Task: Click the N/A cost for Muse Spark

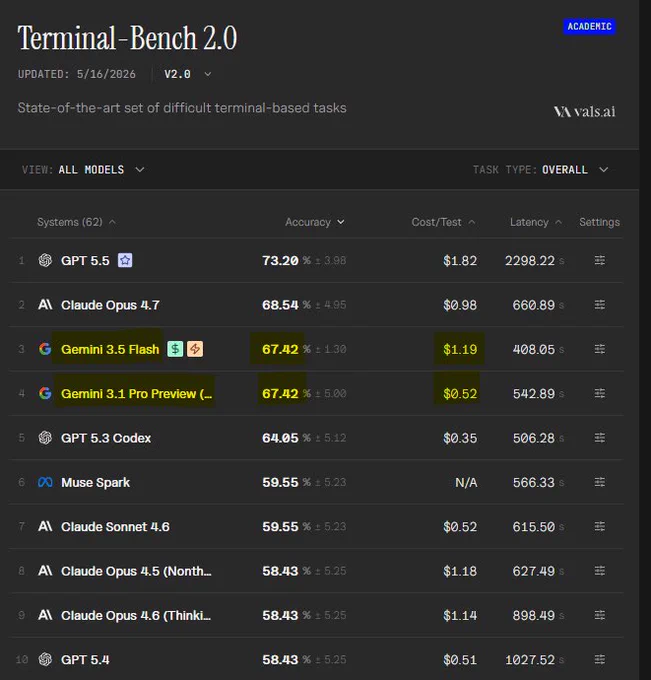Action: 466,482
